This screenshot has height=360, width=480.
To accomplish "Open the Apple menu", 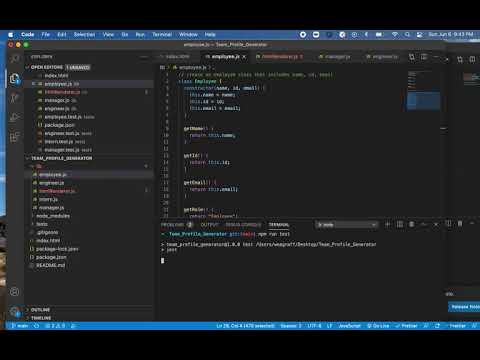I will tap(11, 34).
